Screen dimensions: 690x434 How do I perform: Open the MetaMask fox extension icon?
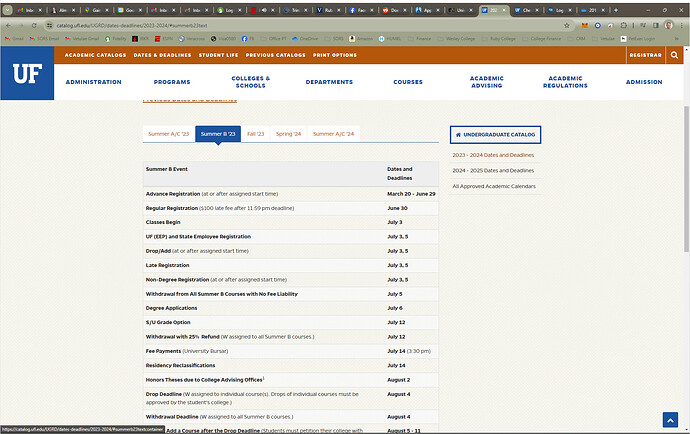point(584,26)
